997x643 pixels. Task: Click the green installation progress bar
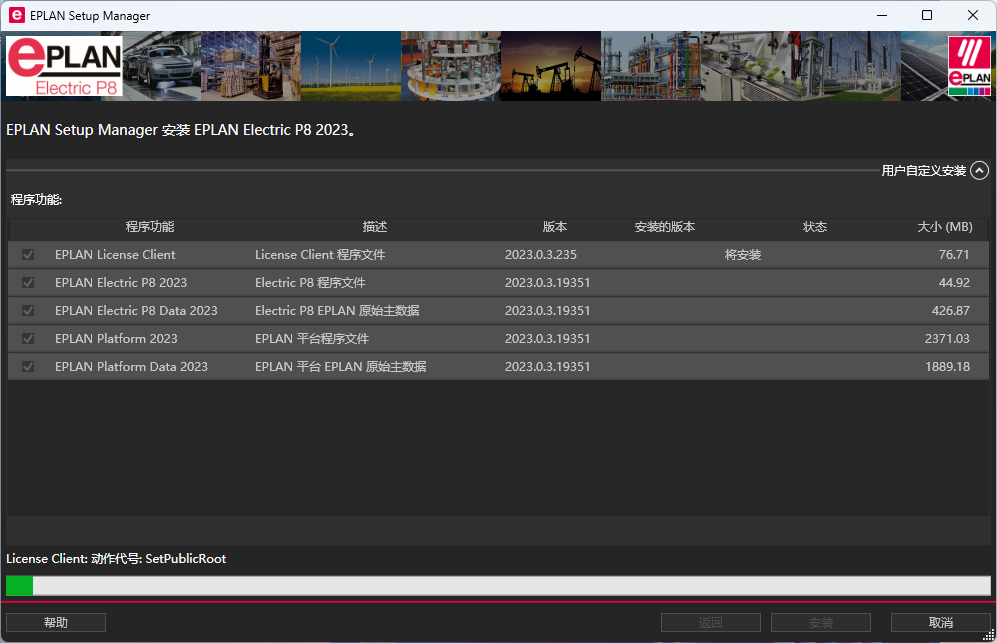(498, 585)
